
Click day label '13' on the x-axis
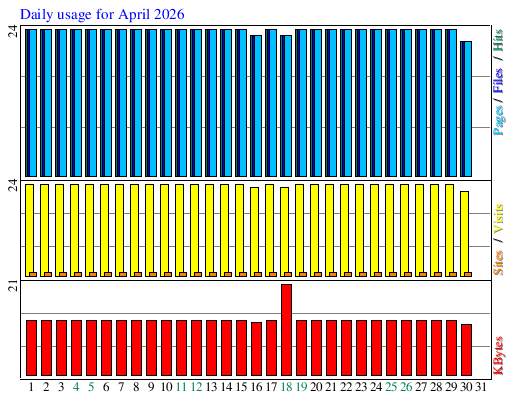click(x=211, y=387)
